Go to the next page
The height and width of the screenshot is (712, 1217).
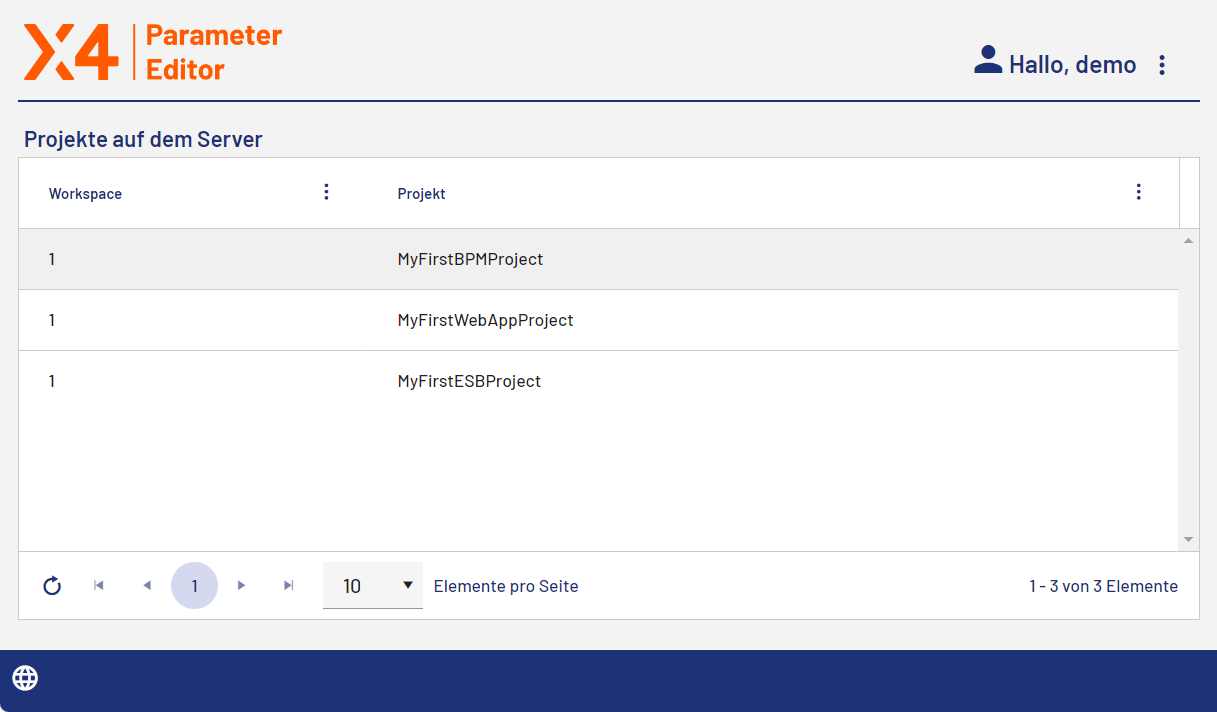click(241, 586)
